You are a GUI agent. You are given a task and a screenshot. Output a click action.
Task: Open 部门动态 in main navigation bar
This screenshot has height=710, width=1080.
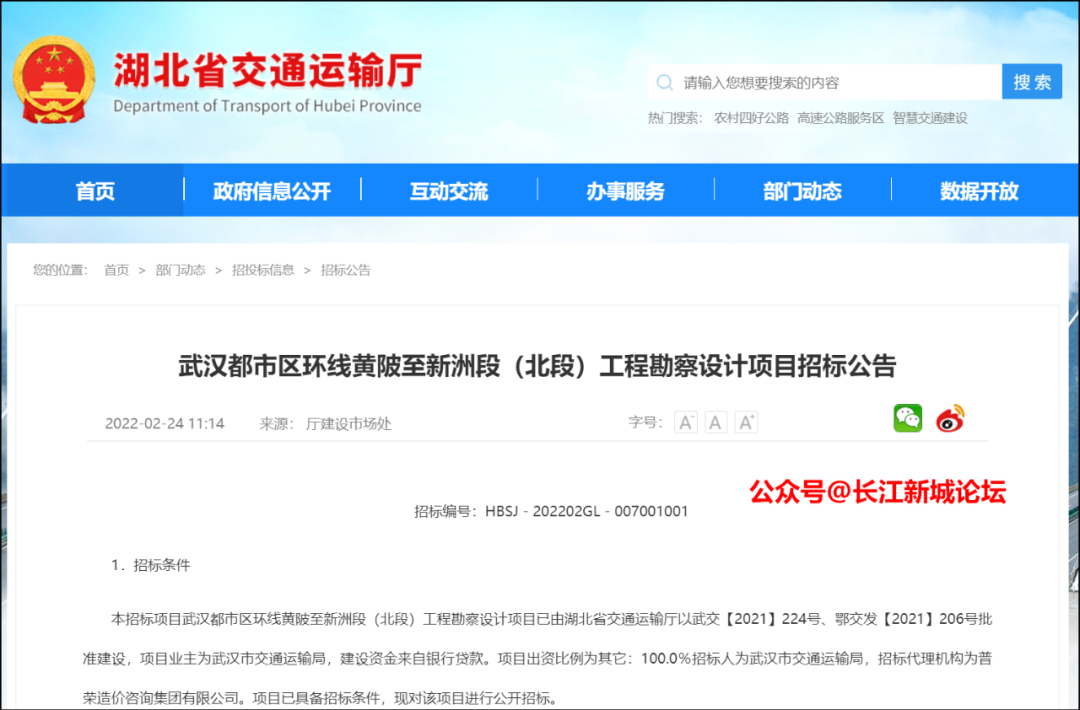802,191
